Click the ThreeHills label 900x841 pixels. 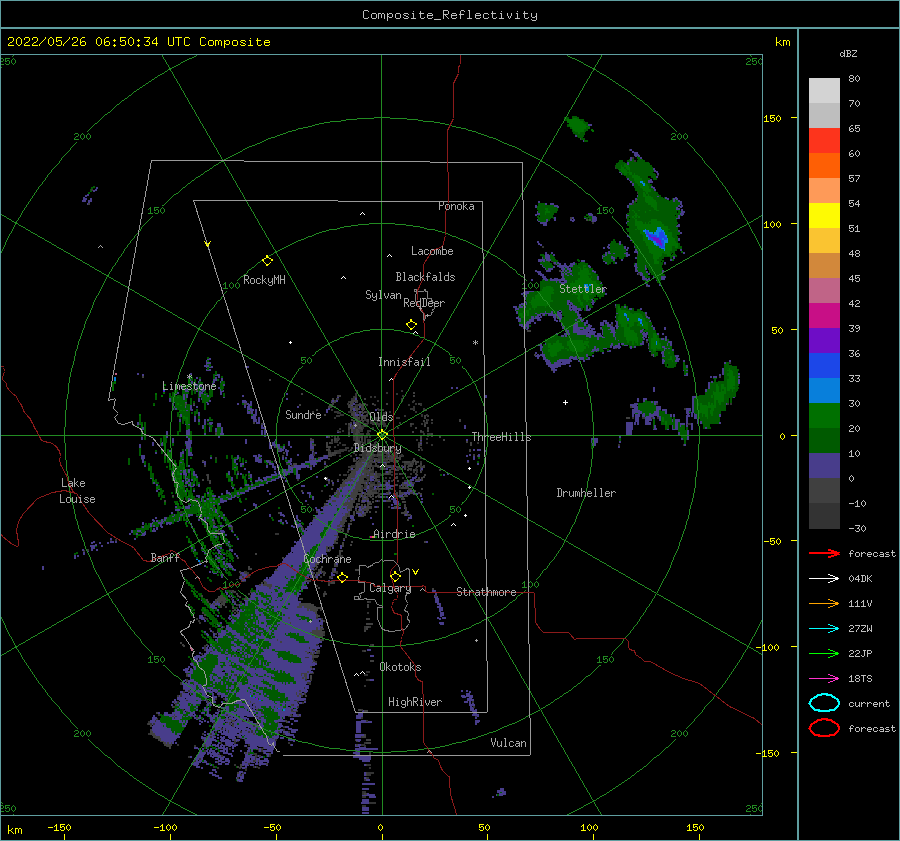501,437
